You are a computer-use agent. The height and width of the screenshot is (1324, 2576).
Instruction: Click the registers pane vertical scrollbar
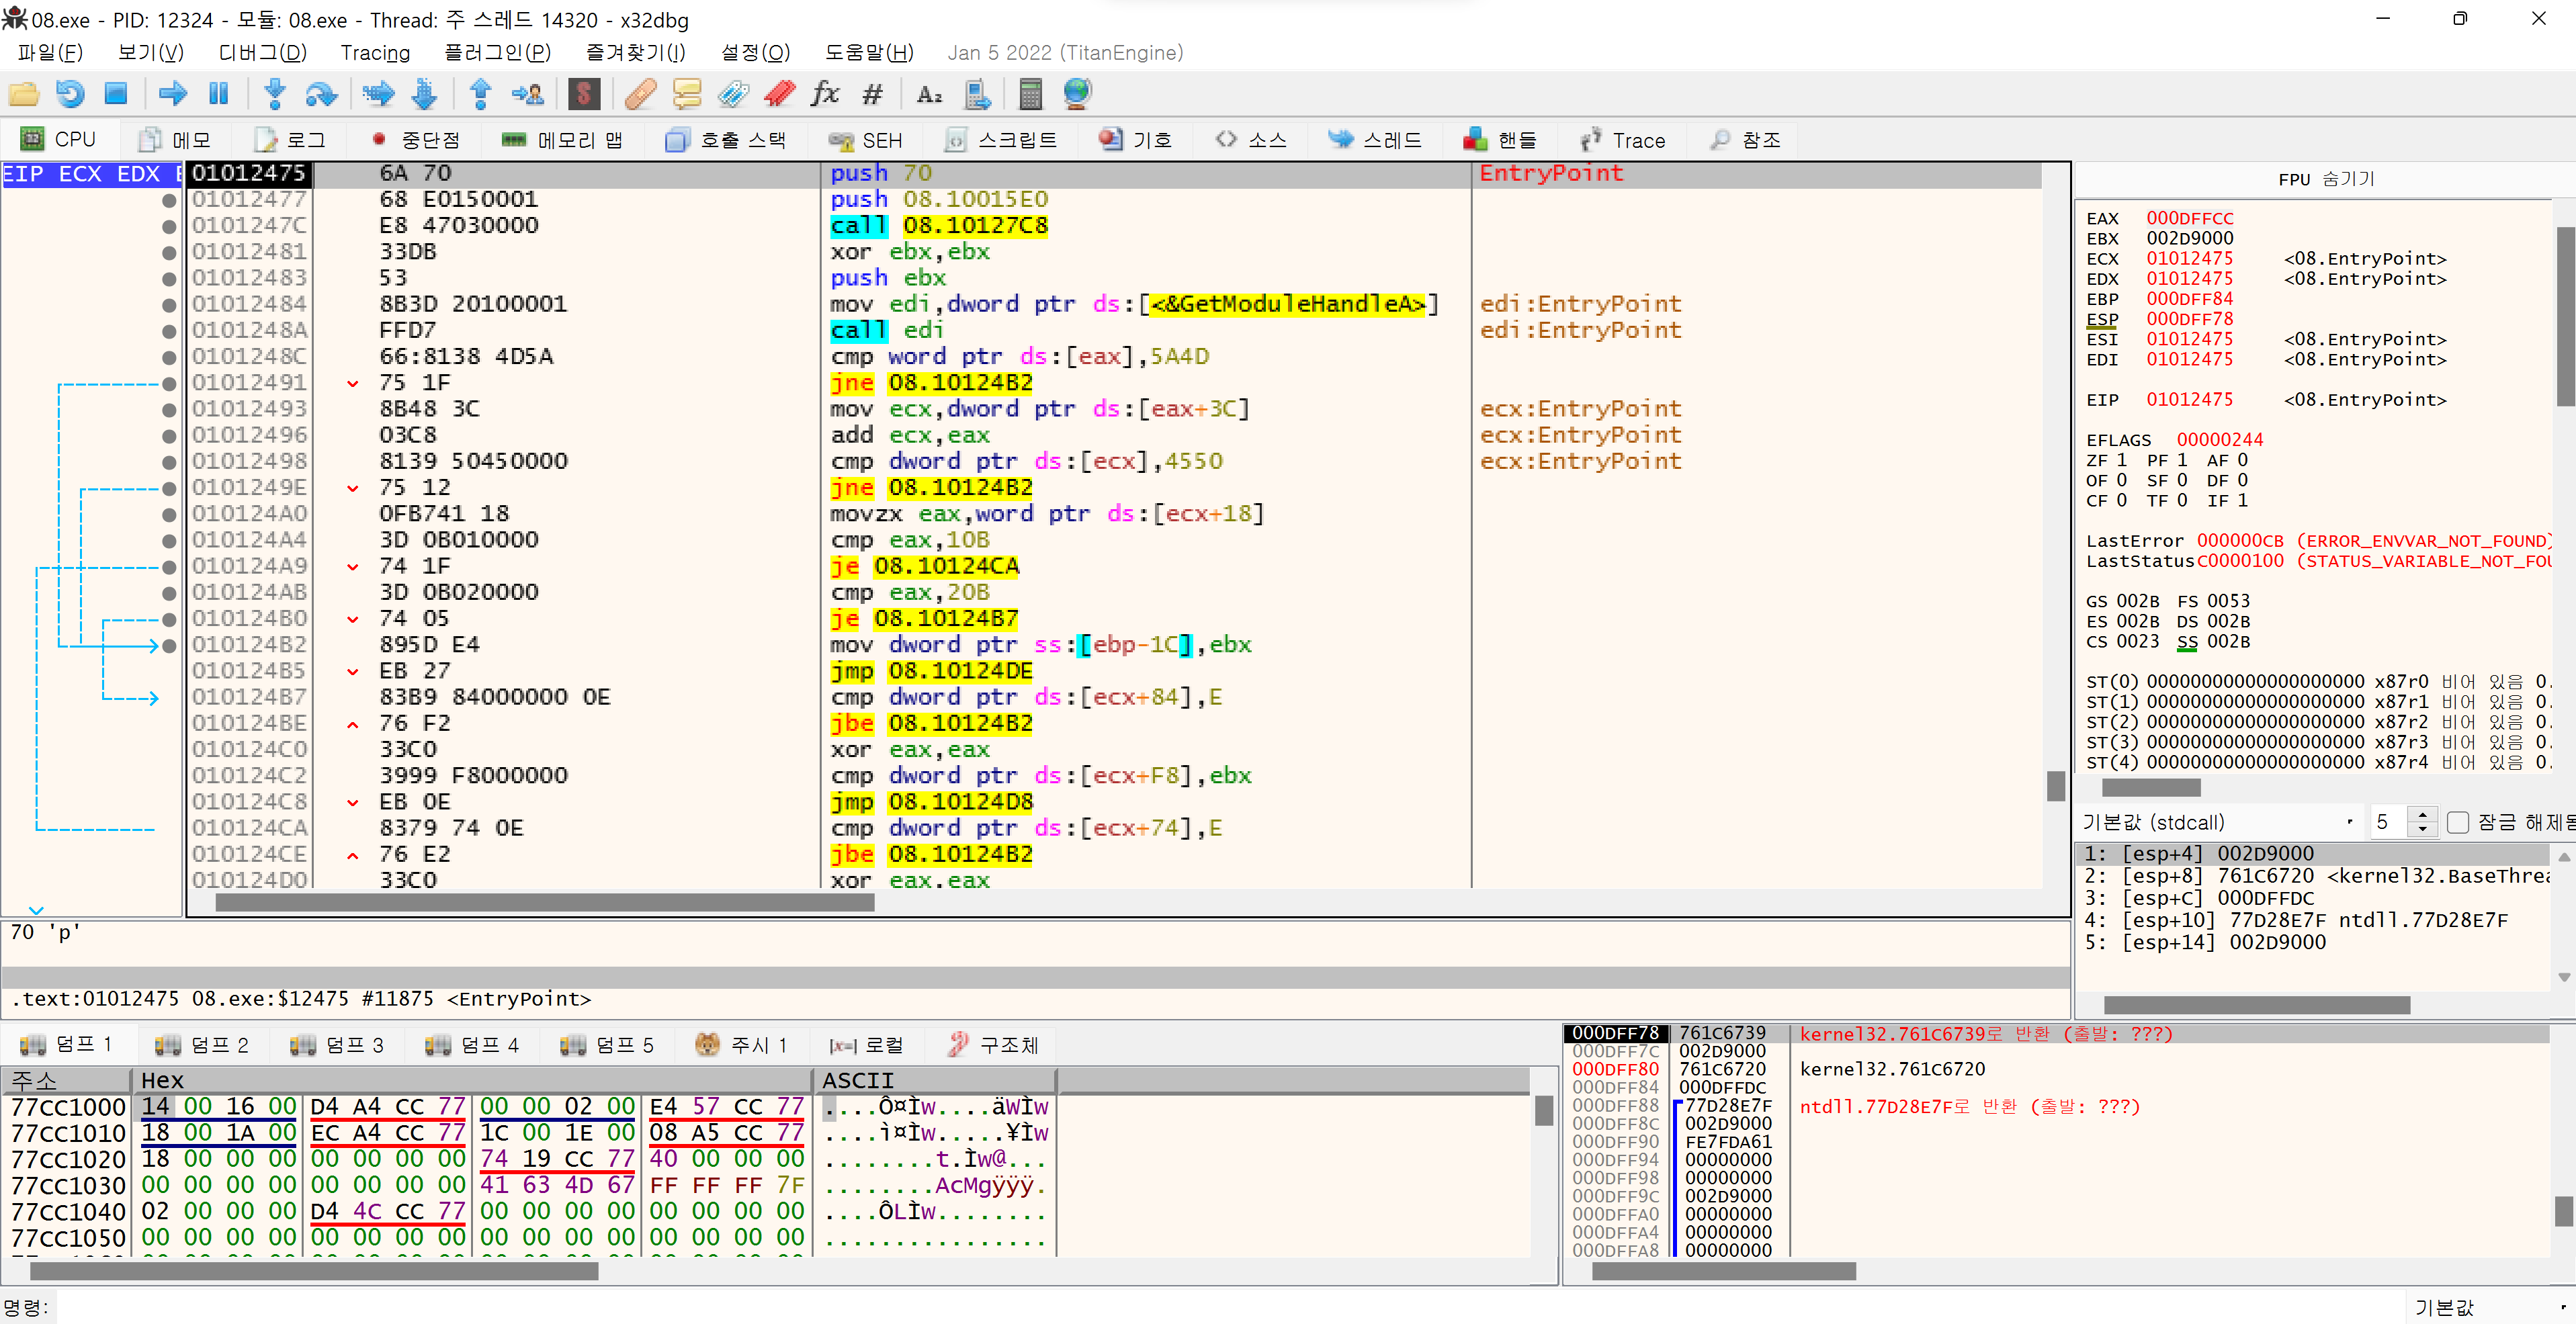click(x=2565, y=316)
